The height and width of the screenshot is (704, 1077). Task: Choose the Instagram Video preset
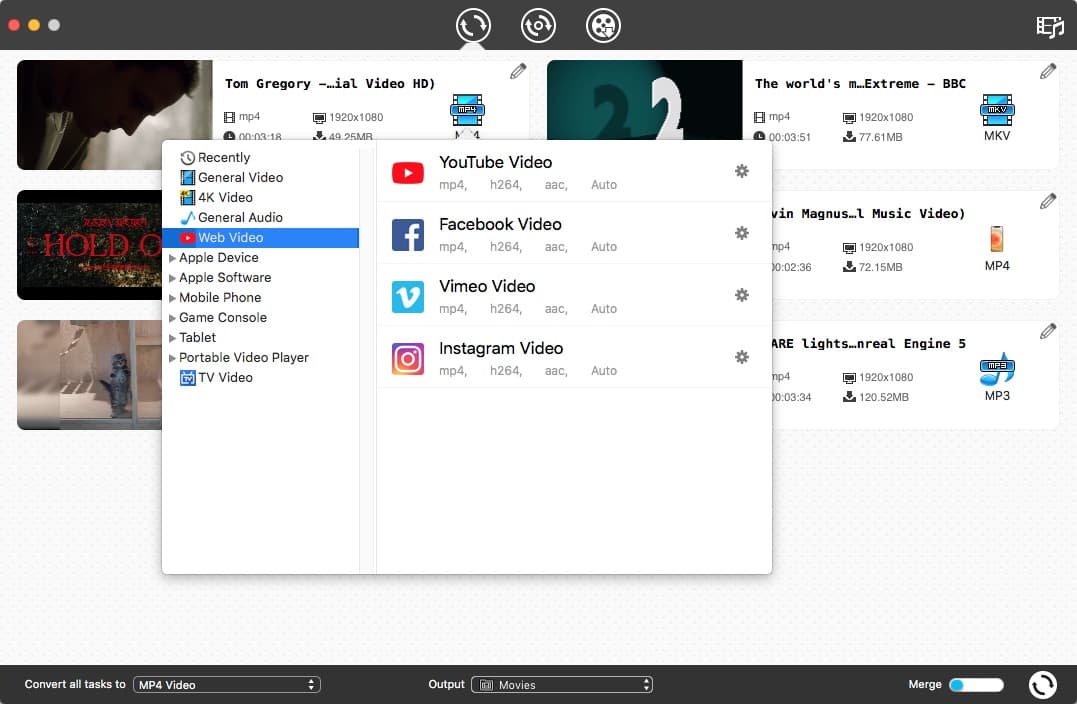pyautogui.click(x=574, y=357)
